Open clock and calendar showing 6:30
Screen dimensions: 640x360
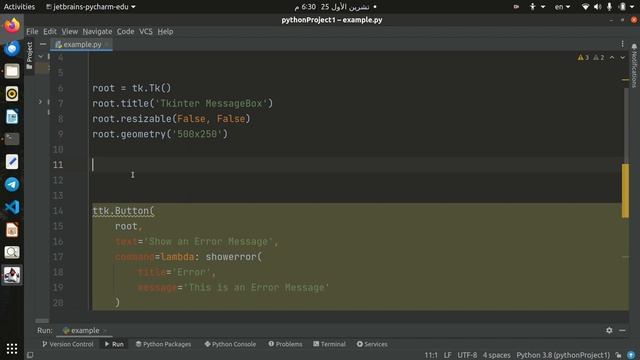pos(335,7)
